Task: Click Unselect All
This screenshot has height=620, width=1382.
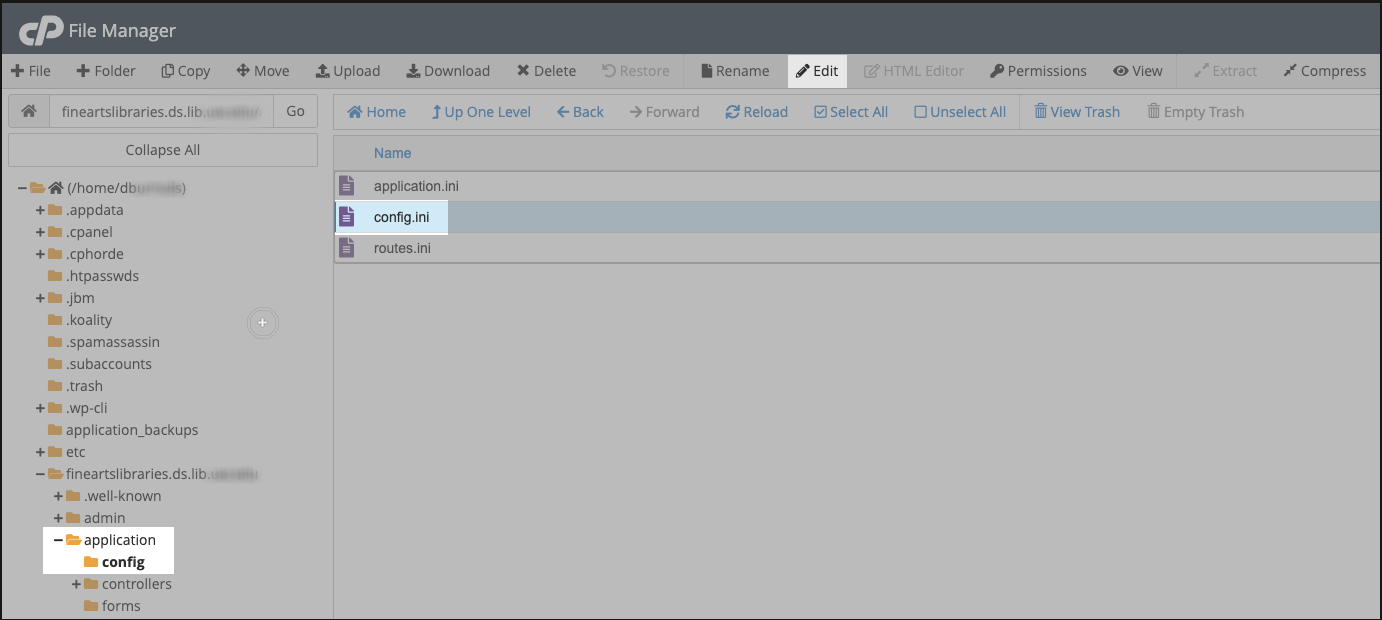Action: 960,112
